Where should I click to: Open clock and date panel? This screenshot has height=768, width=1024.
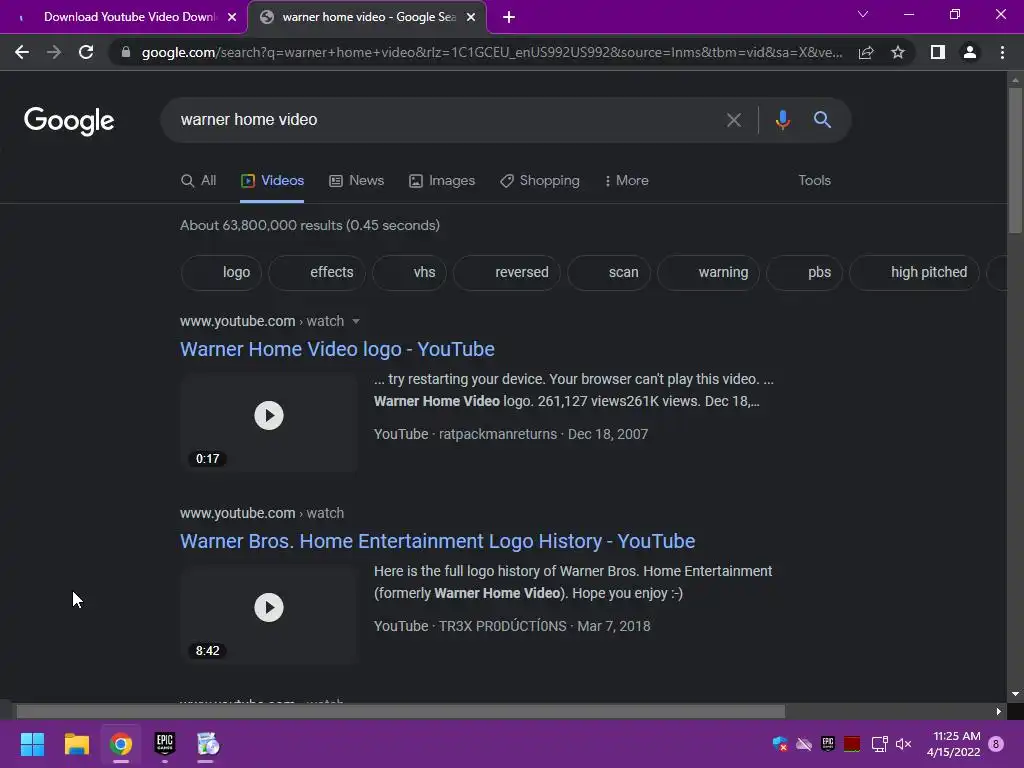[x=953, y=744]
